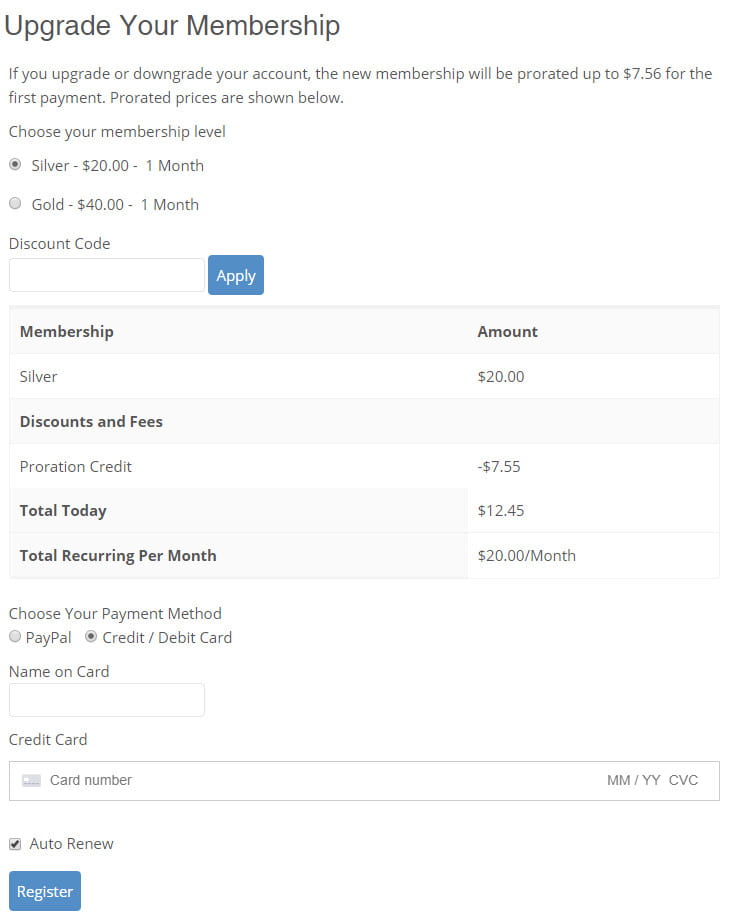The image size is (729, 918).
Task: Click the Upgrade Your Membership heading
Action: click(172, 26)
